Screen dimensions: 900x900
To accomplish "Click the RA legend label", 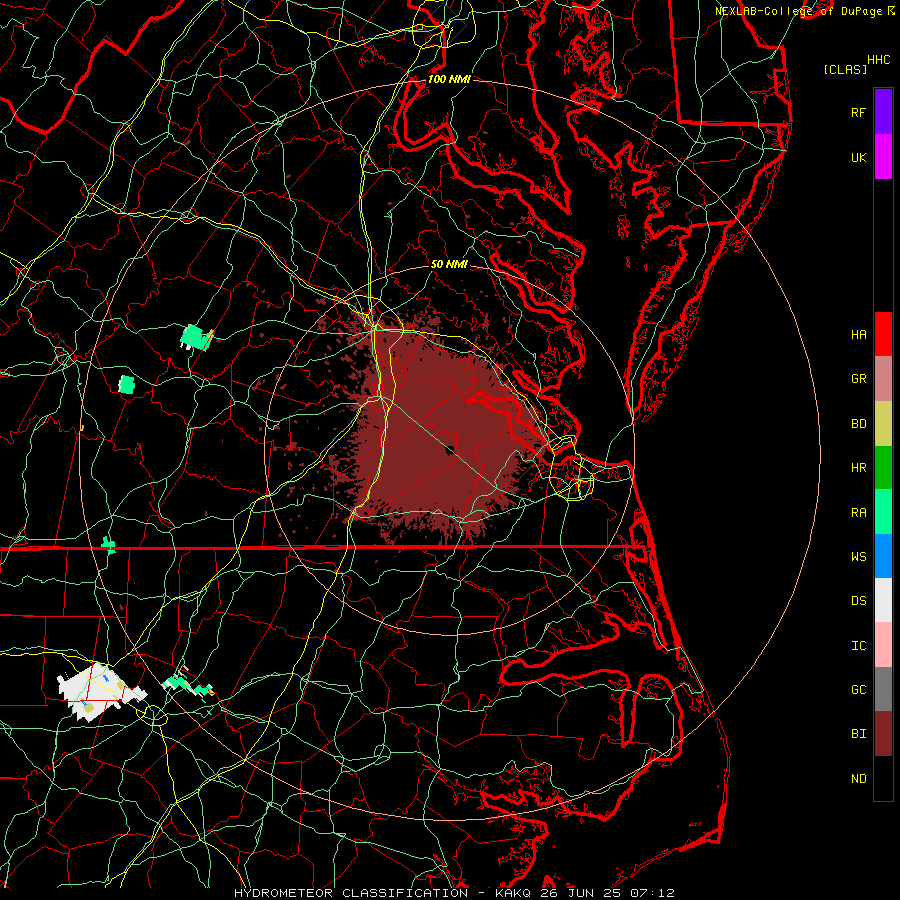I will click(858, 512).
